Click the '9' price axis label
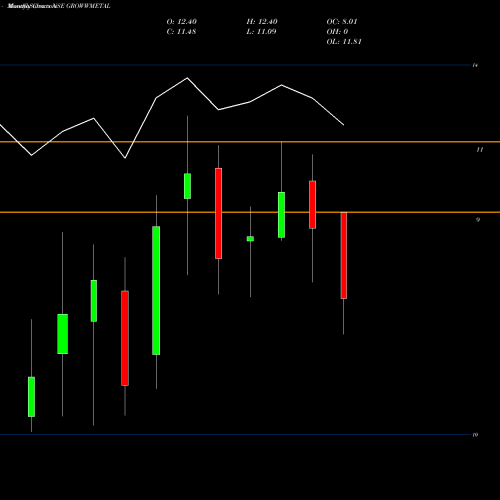 pos(478,220)
